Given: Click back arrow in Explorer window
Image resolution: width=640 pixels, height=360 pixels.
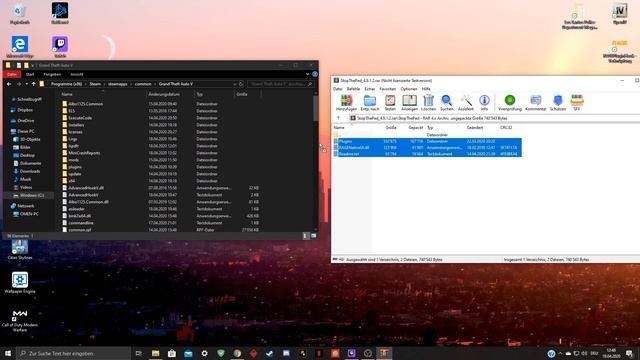Looking at the screenshot, I should point(9,84).
